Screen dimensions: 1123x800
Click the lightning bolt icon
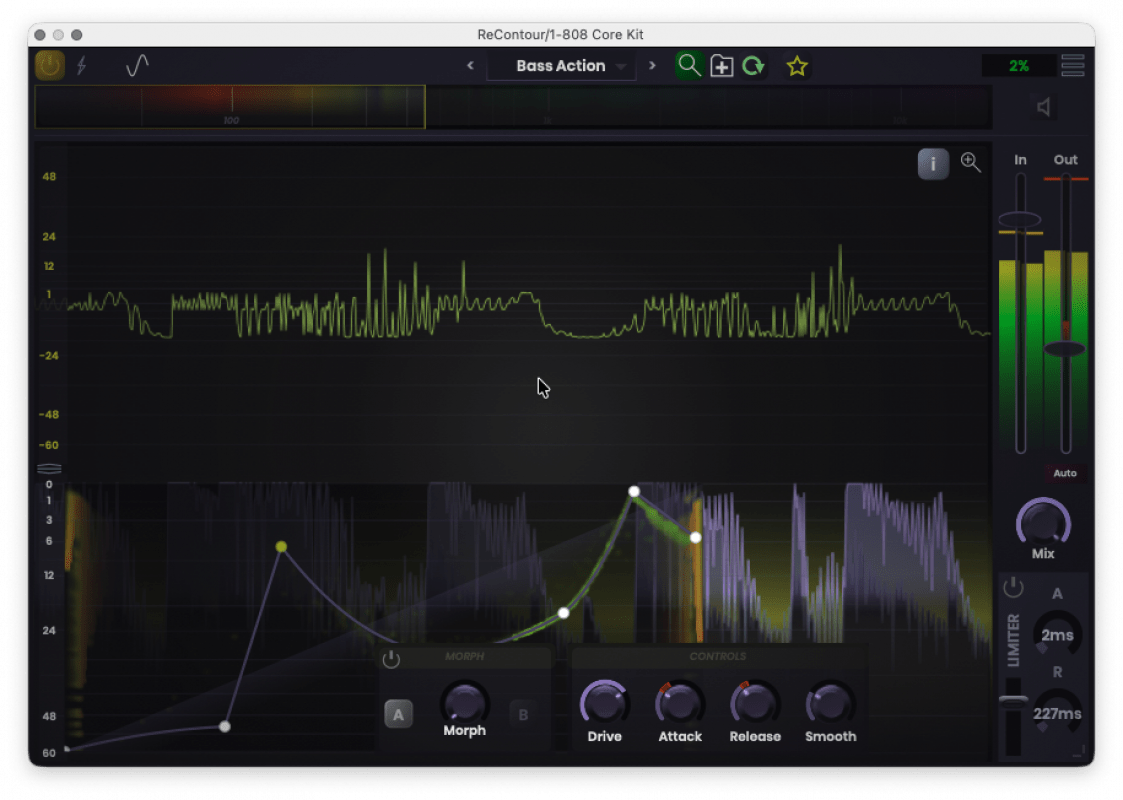click(x=82, y=66)
